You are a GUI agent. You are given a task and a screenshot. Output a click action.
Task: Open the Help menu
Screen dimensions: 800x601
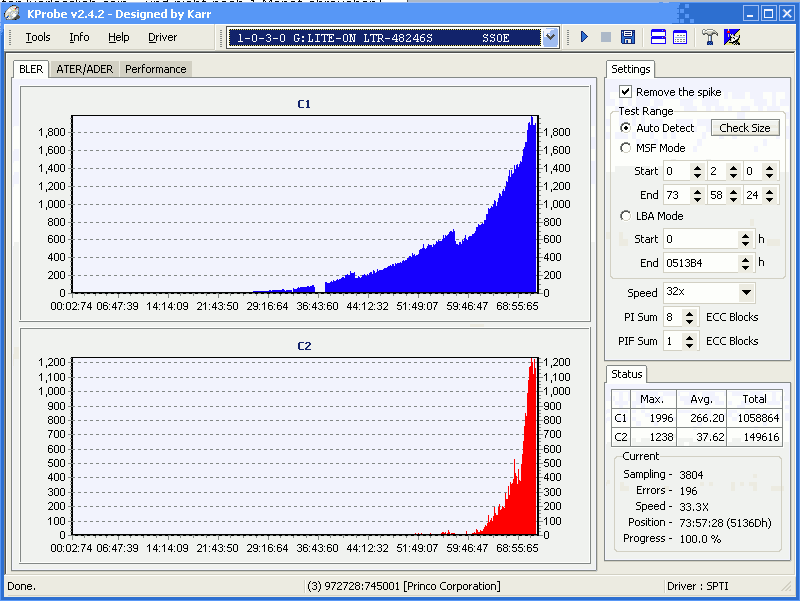118,37
